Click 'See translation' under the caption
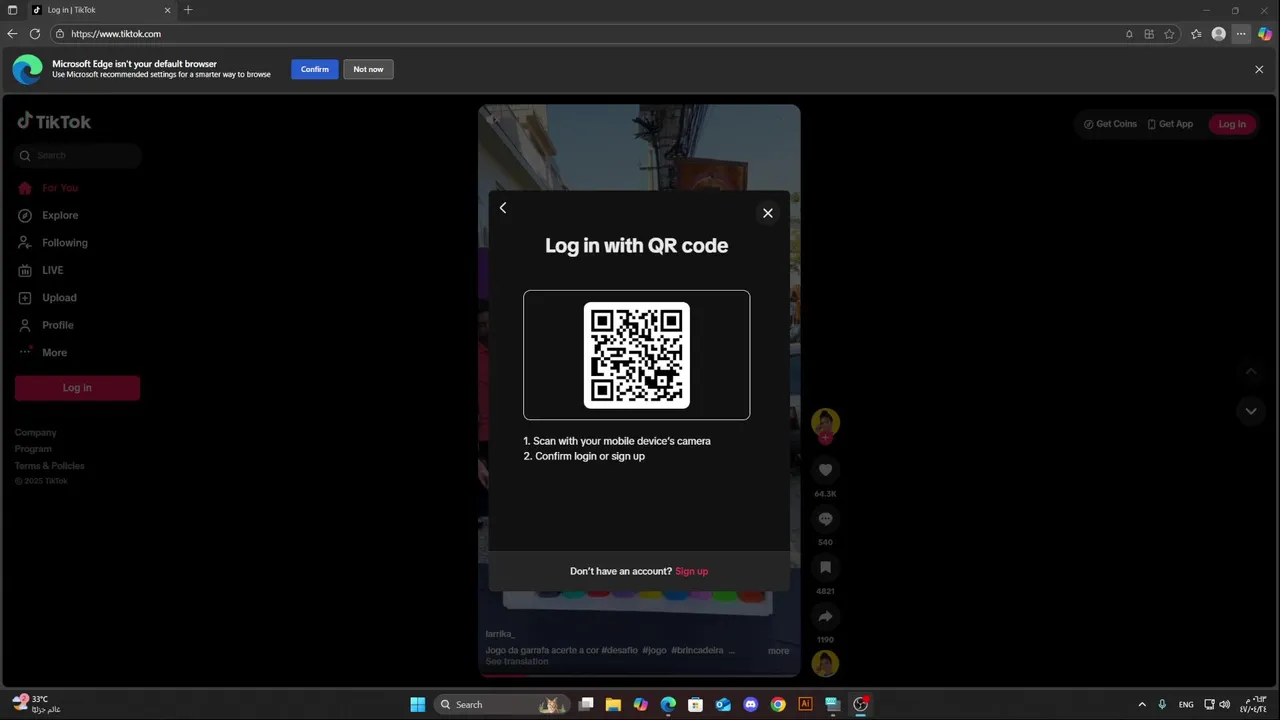 (x=517, y=662)
